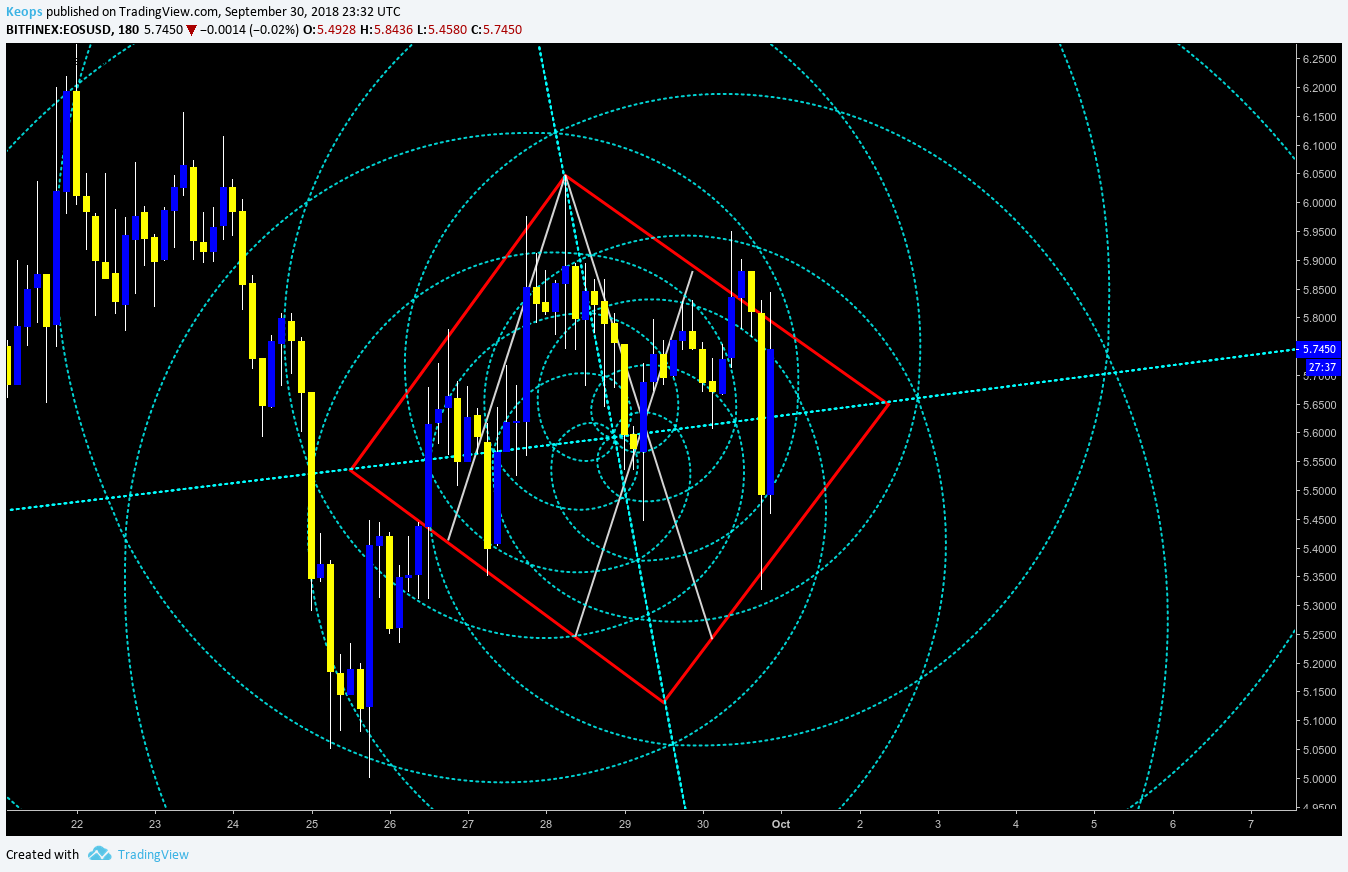Image resolution: width=1348 pixels, height=872 pixels.
Task: Click the 5 date axis label
Action: 1094,824
